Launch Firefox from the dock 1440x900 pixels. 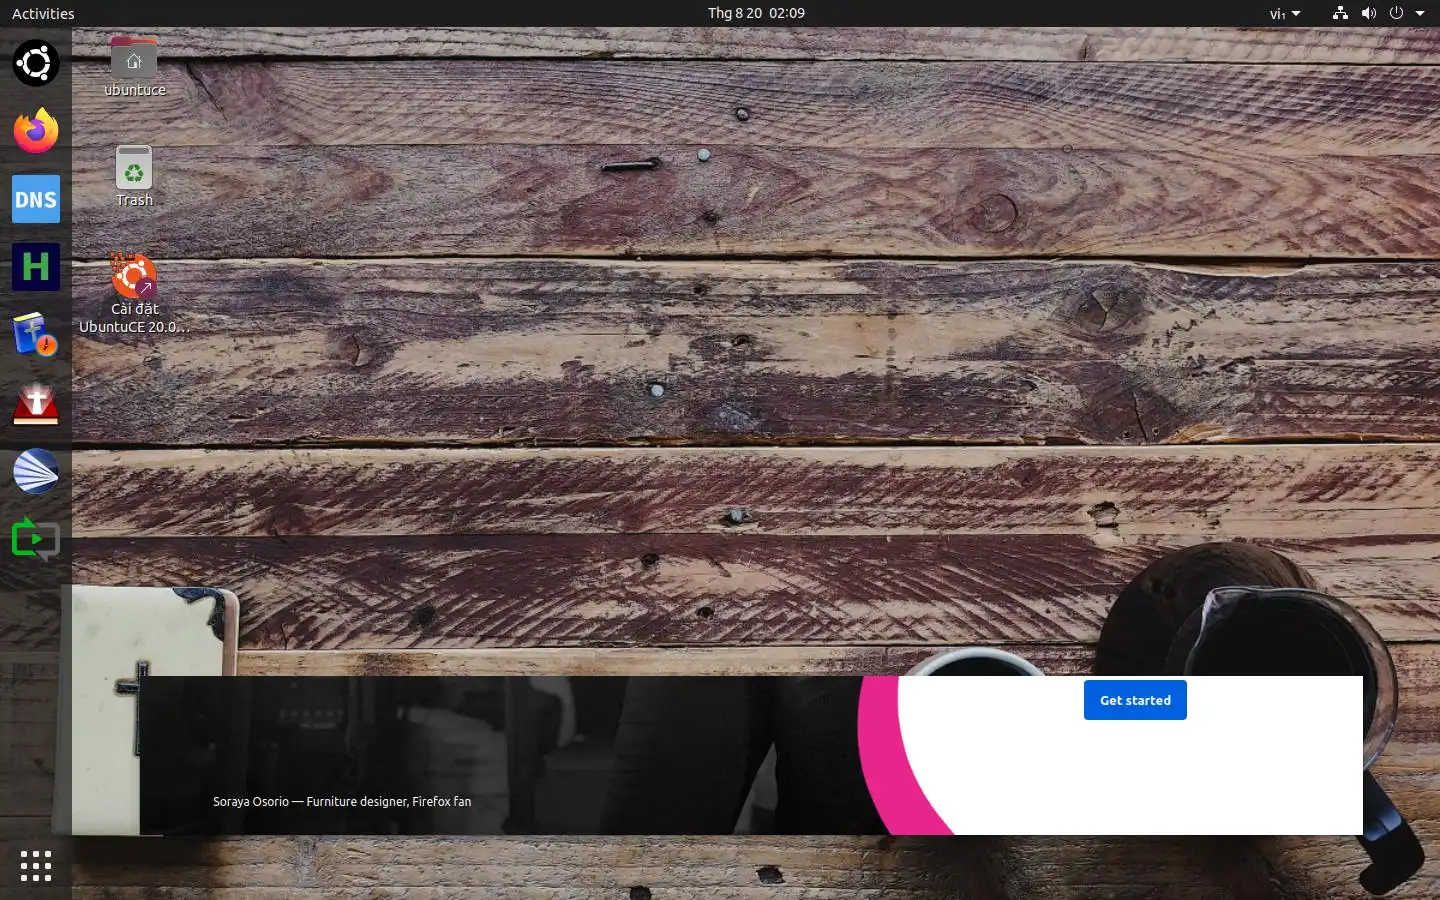36,131
